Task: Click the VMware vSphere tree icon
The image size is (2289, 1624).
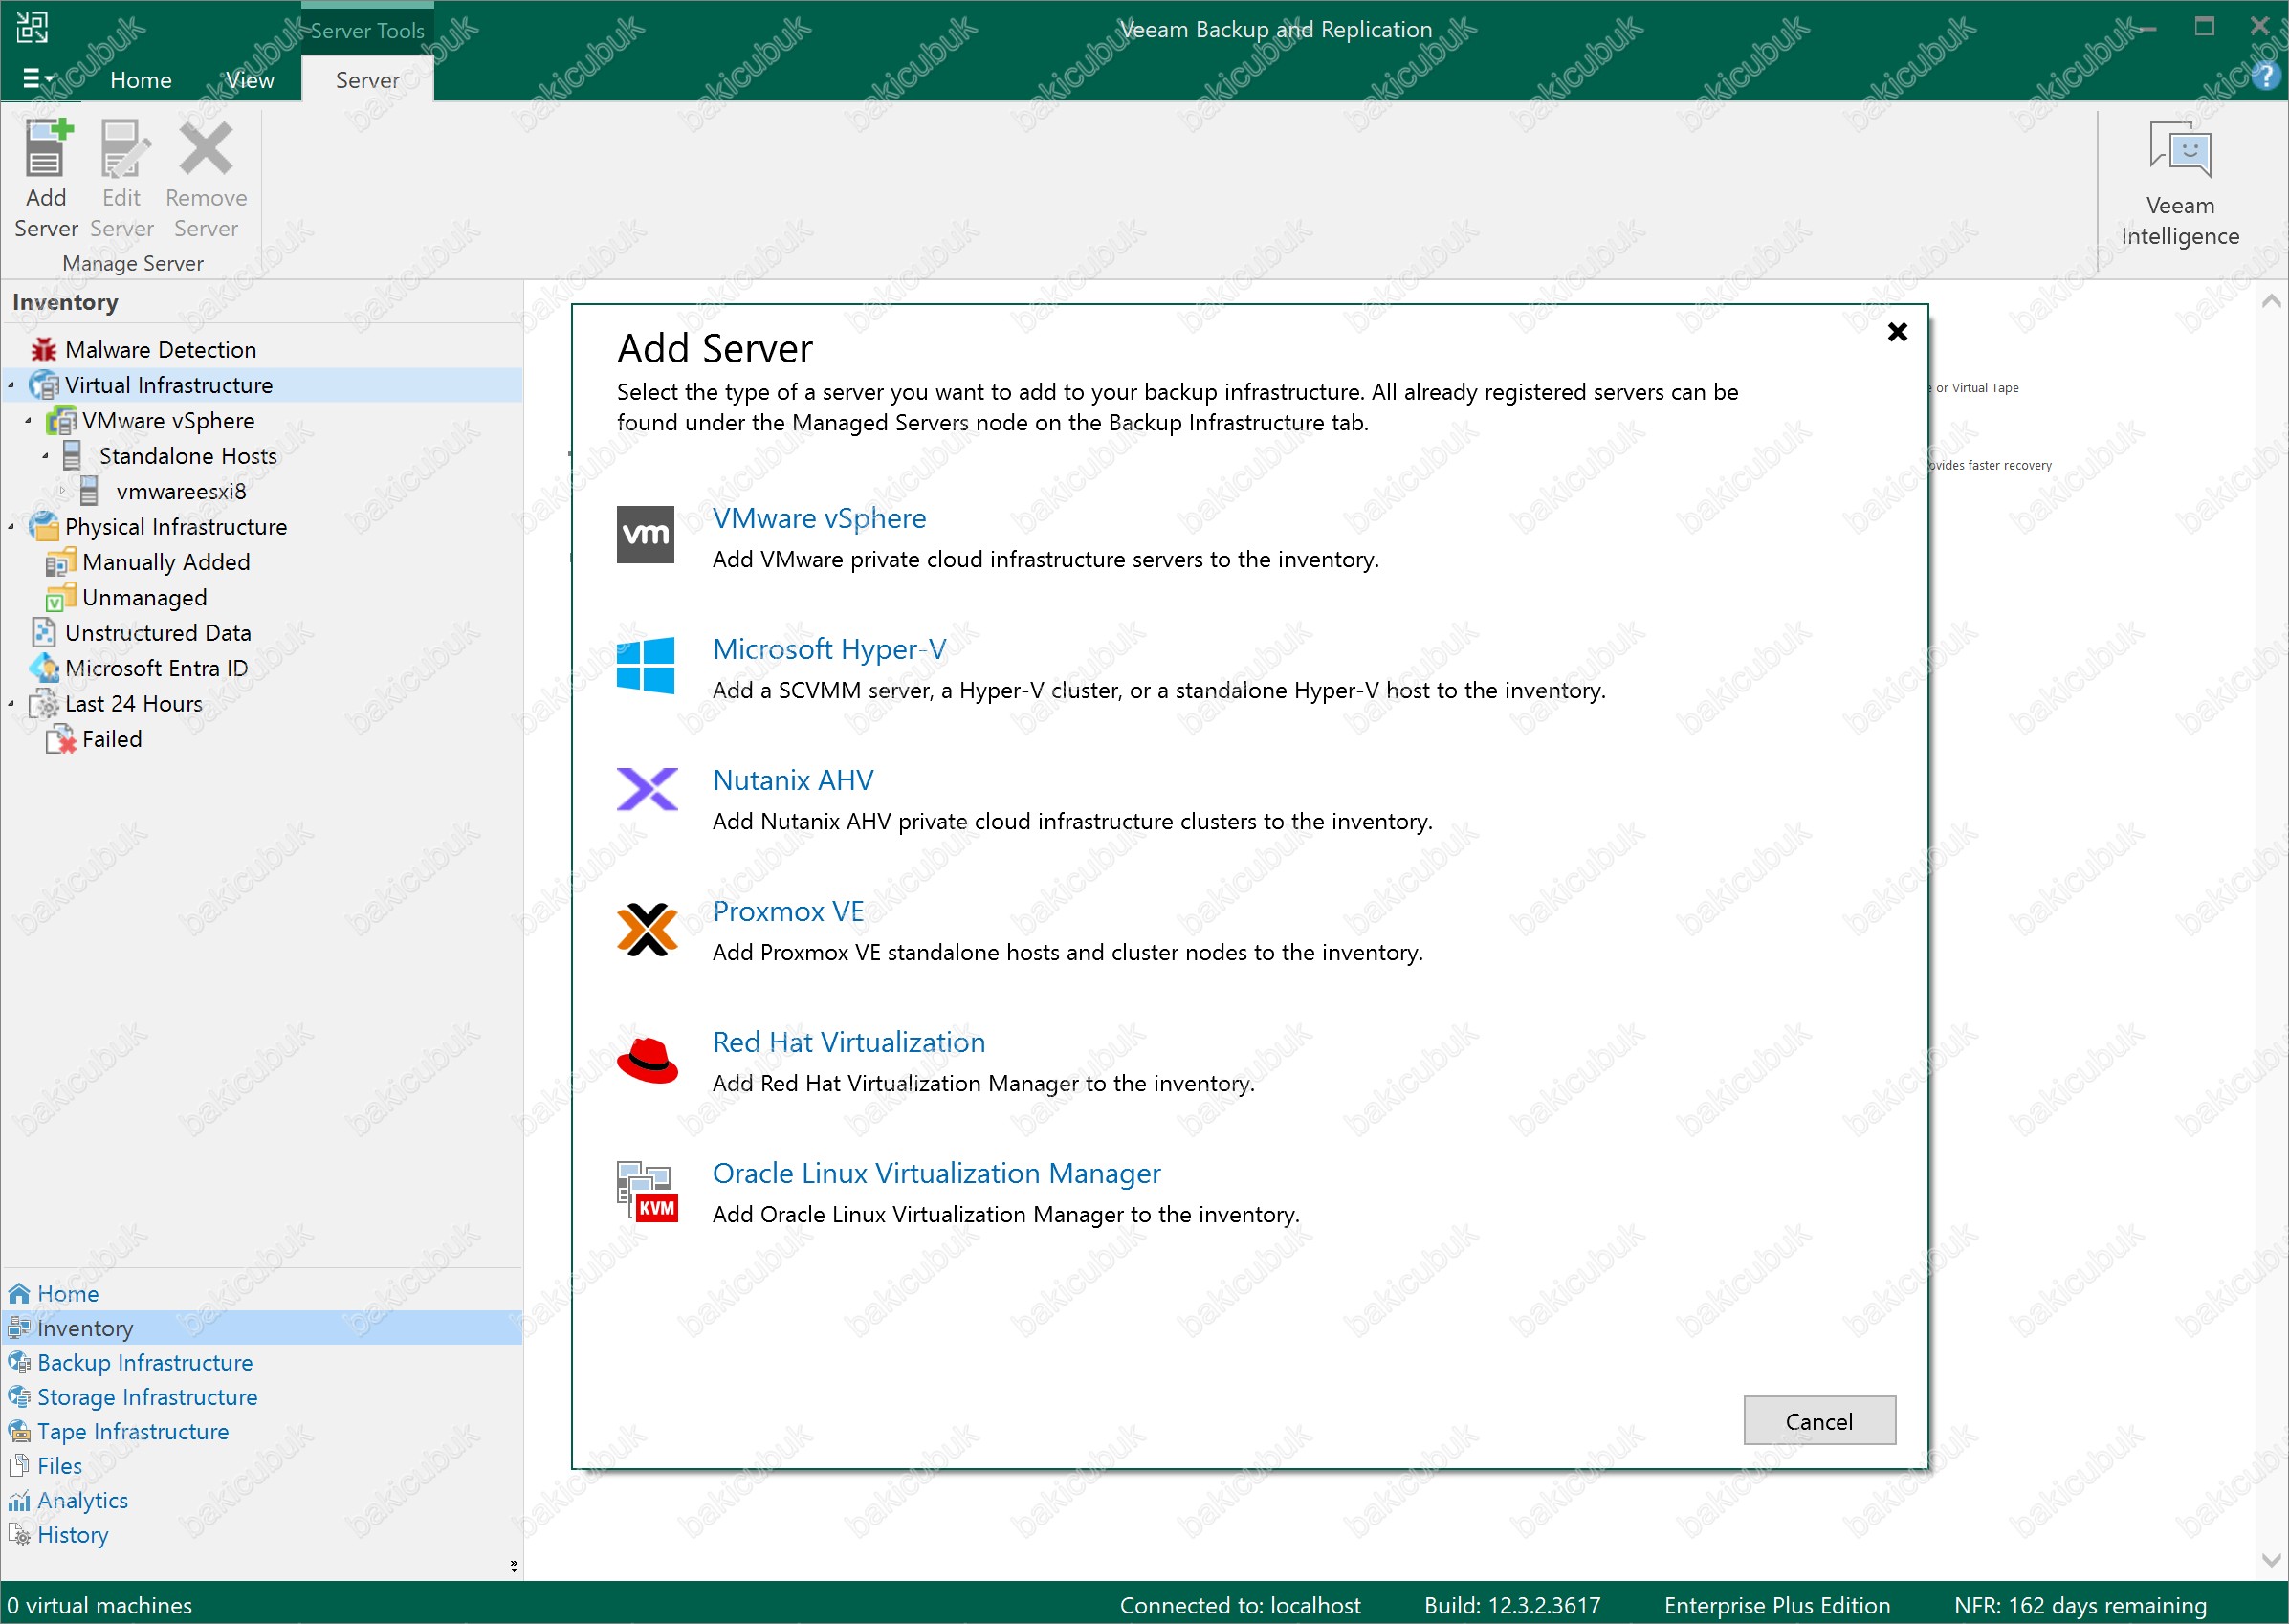Action: pos(61,421)
